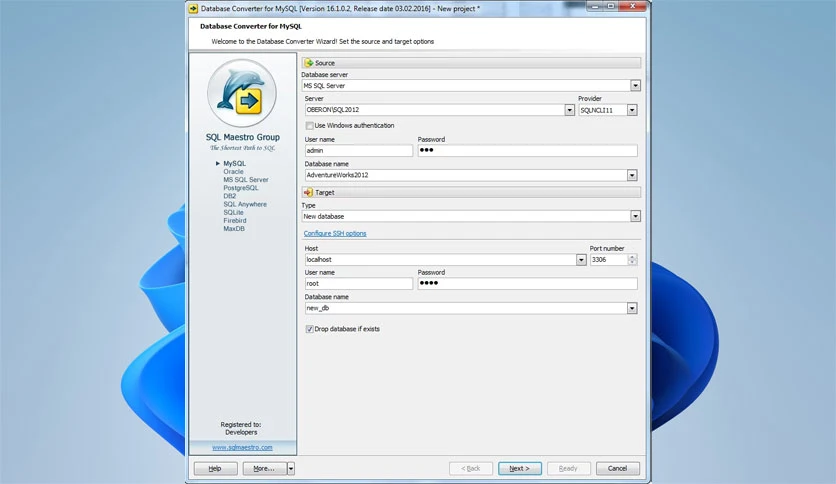Select Firebird in the sidebar list
Image resolution: width=836 pixels, height=484 pixels.
tap(235, 220)
